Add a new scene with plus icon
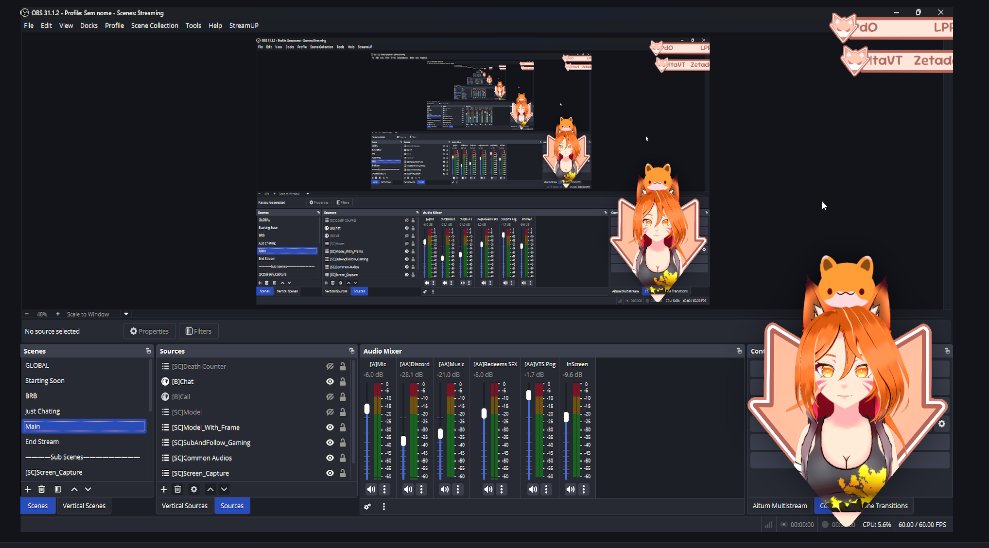This screenshot has width=989, height=548. point(28,489)
